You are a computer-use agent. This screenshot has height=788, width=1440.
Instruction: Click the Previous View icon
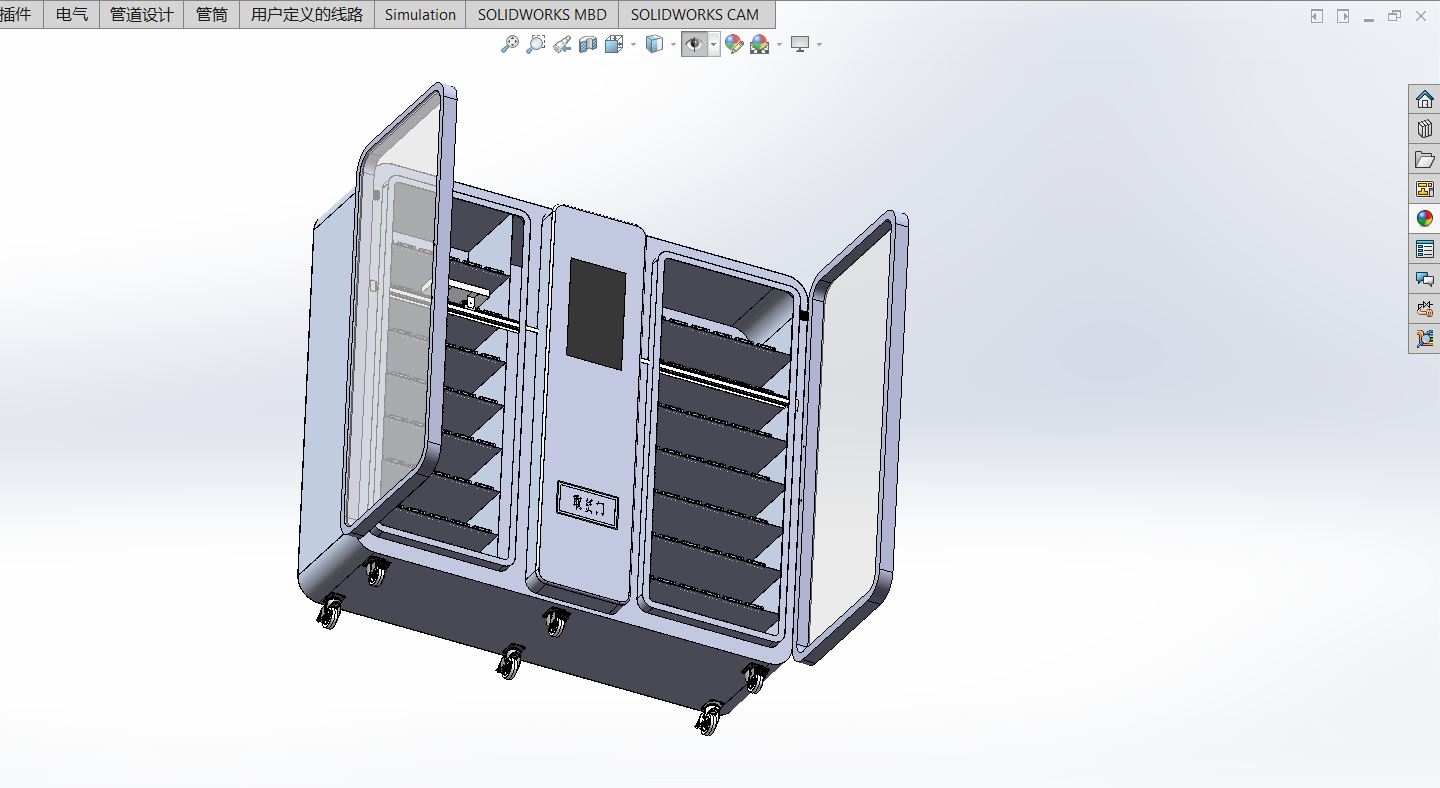(x=562, y=44)
